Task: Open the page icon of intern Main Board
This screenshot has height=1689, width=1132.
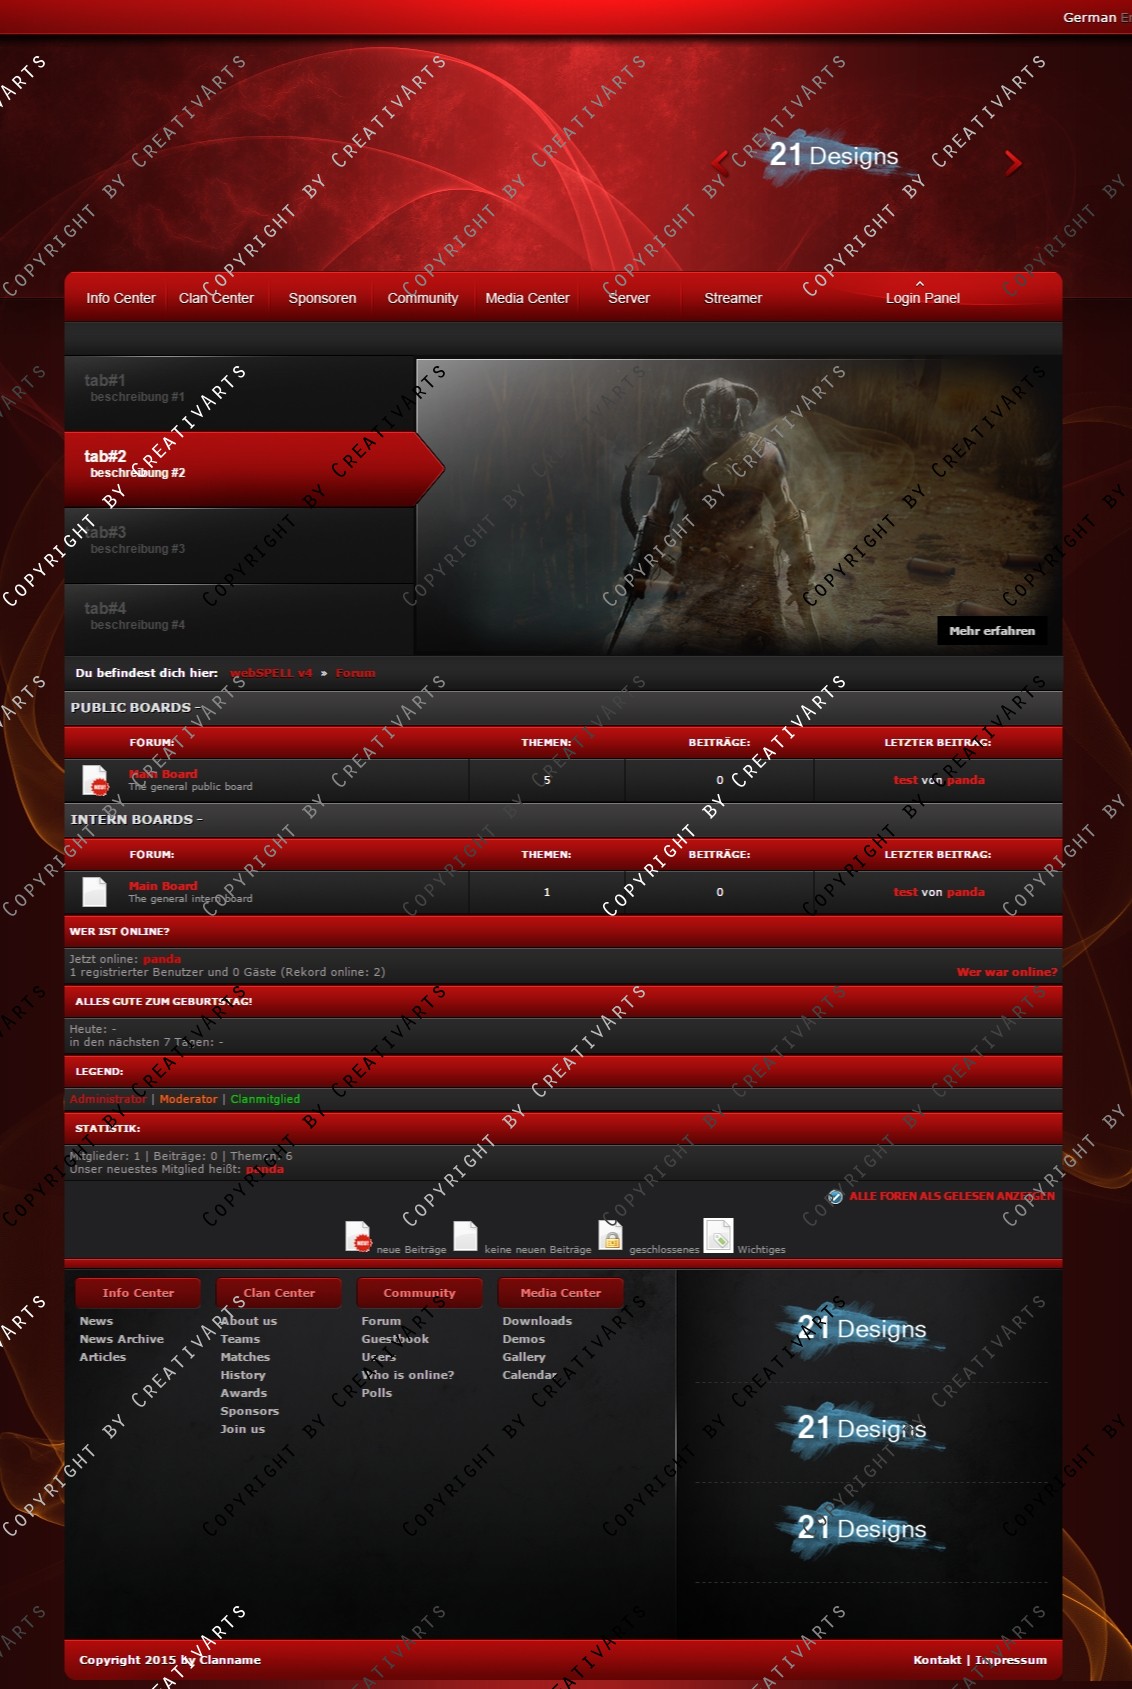Action: tap(94, 891)
